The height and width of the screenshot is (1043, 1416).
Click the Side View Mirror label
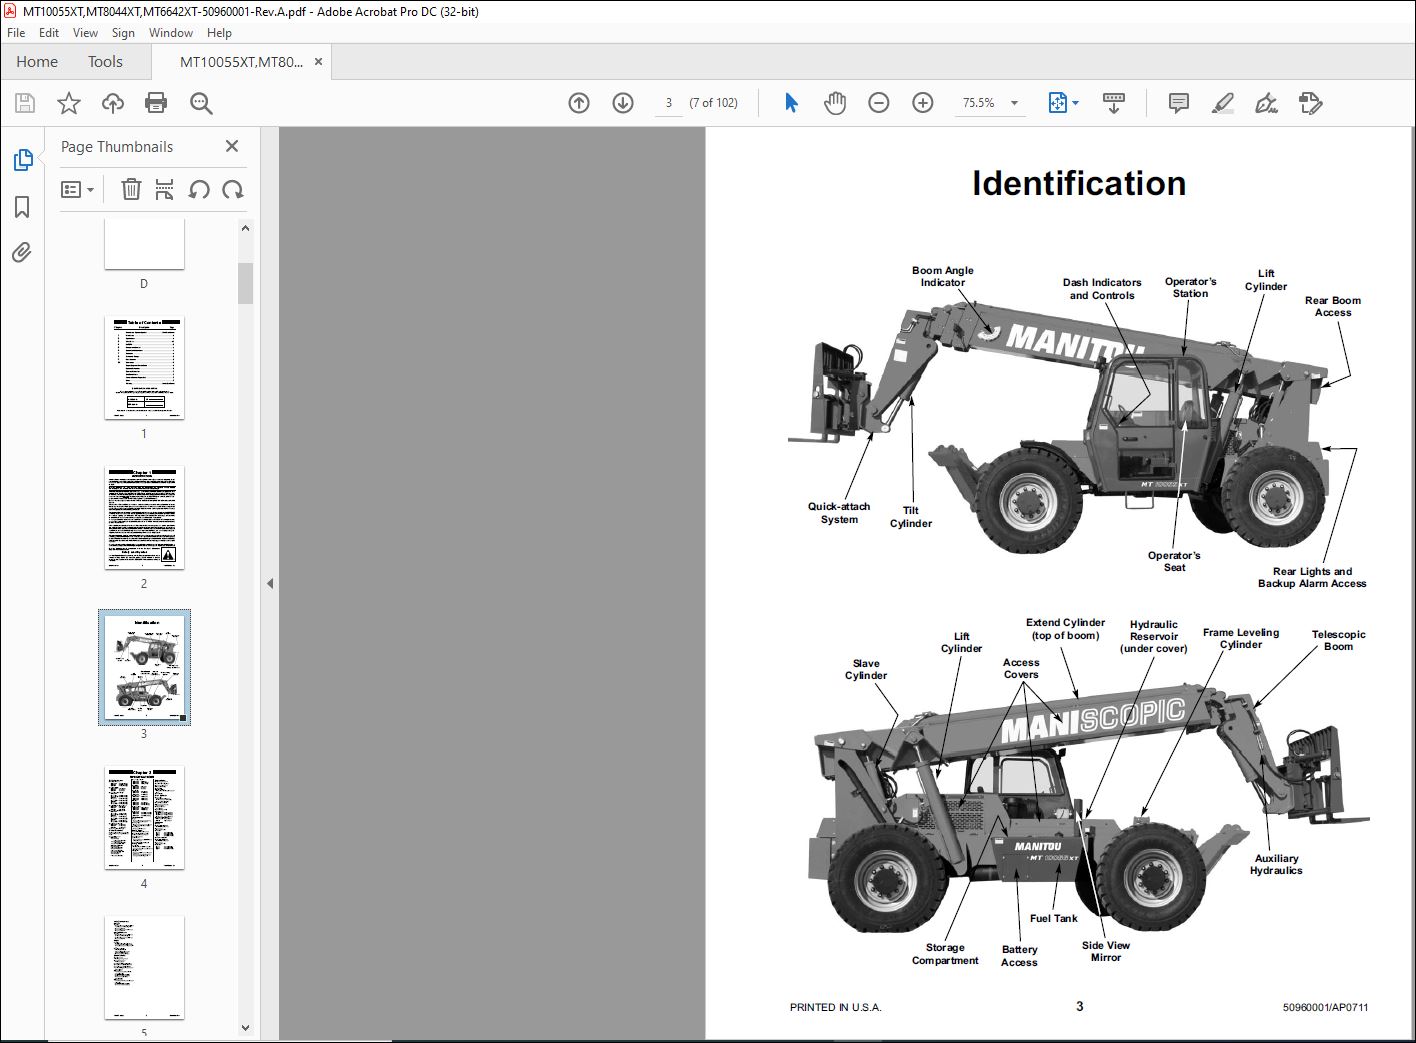[x=1106, y=951]
